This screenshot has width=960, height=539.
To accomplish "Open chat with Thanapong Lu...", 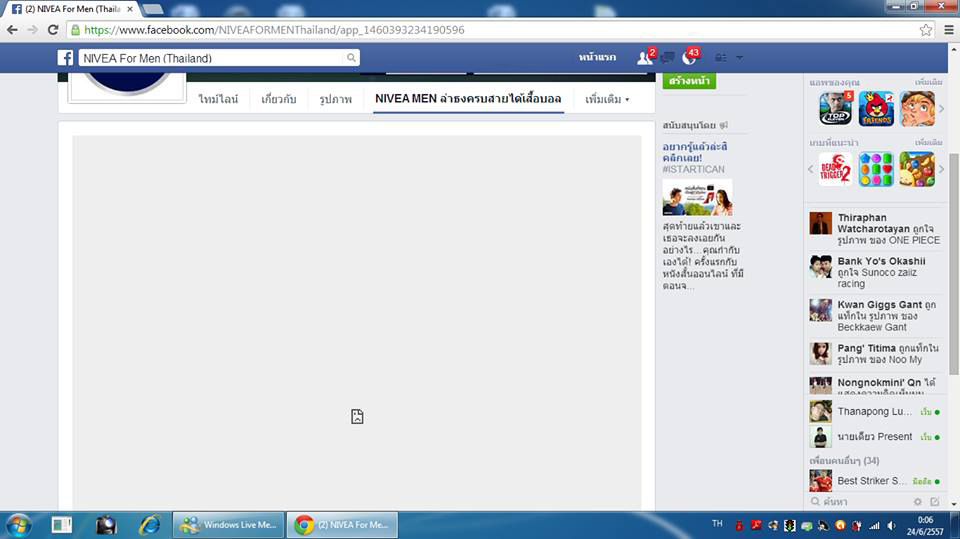I will tap(876, 412).
